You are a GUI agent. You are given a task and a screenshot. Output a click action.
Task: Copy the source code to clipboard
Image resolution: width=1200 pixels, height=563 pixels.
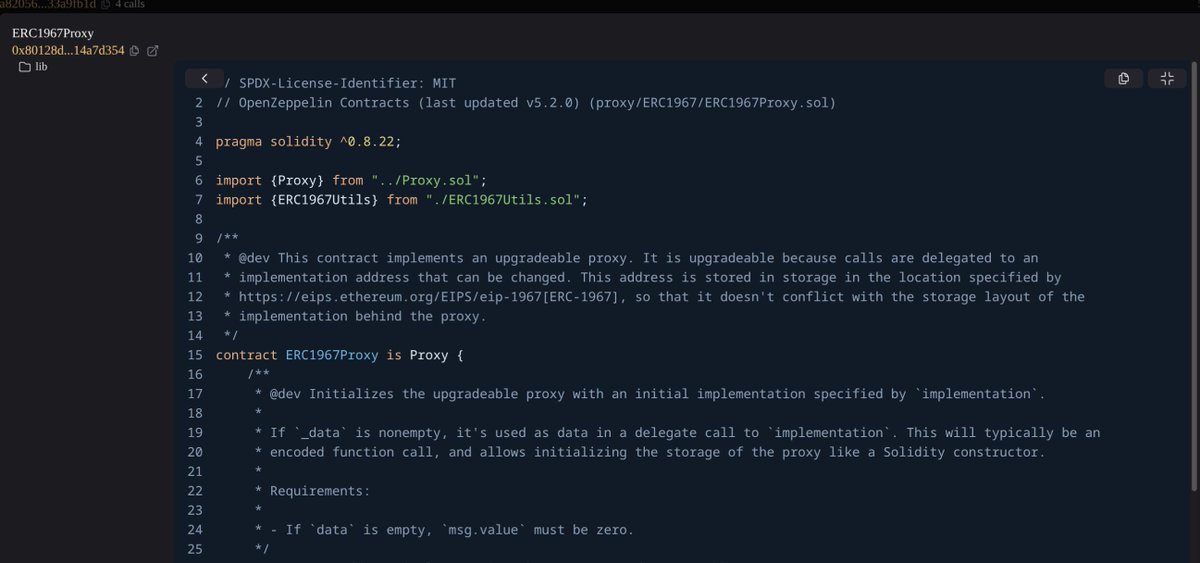[x=1124, y=79]
